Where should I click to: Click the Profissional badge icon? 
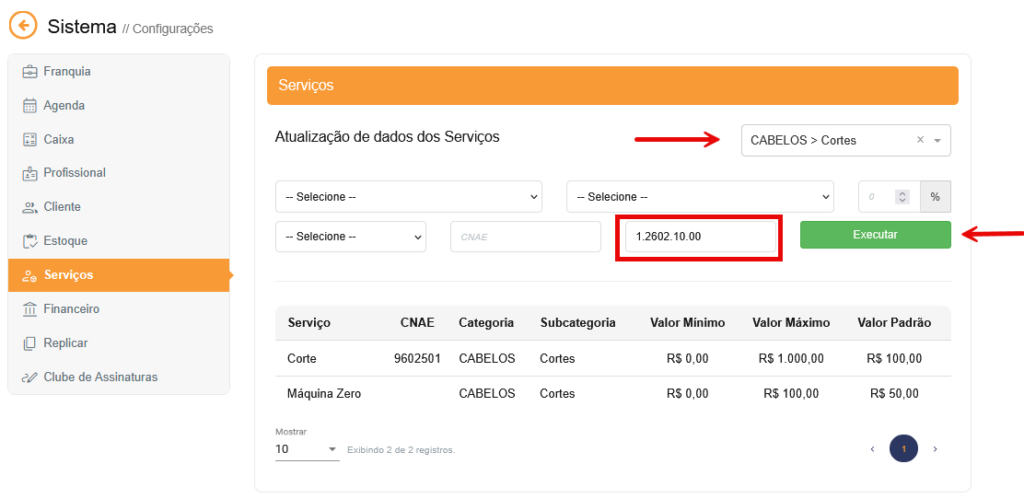coord(29,174)
